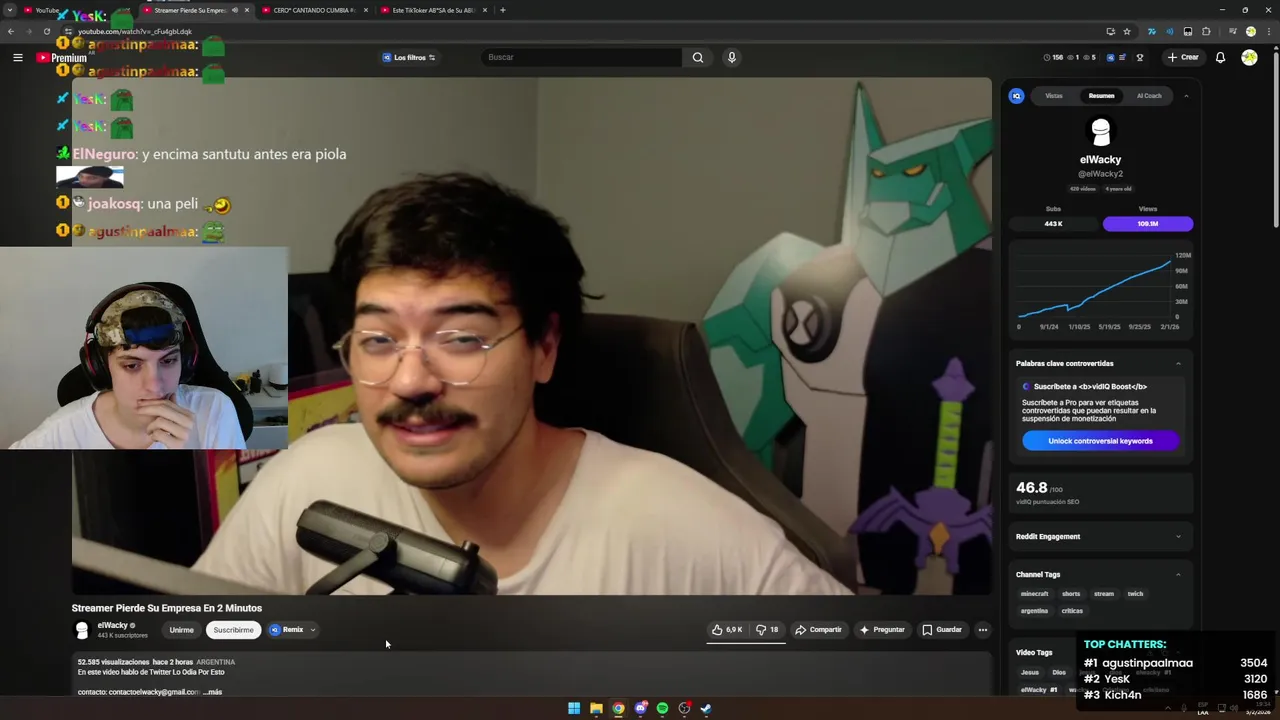Collapse the Palabras clave controvertidas section

tap(1178, 363)
